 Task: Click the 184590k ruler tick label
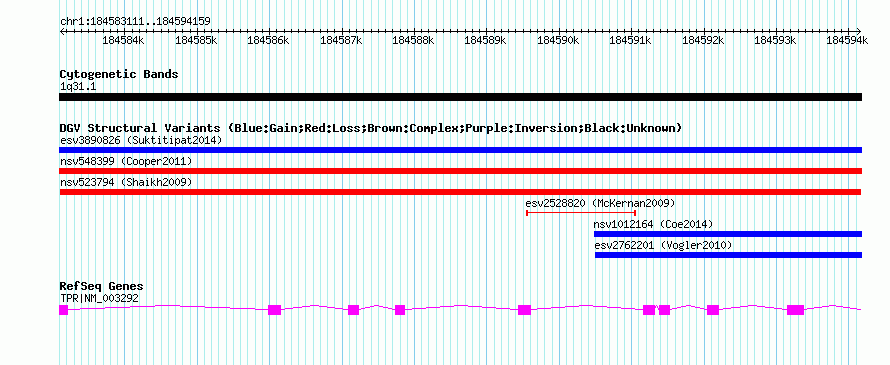coord(558,40)
